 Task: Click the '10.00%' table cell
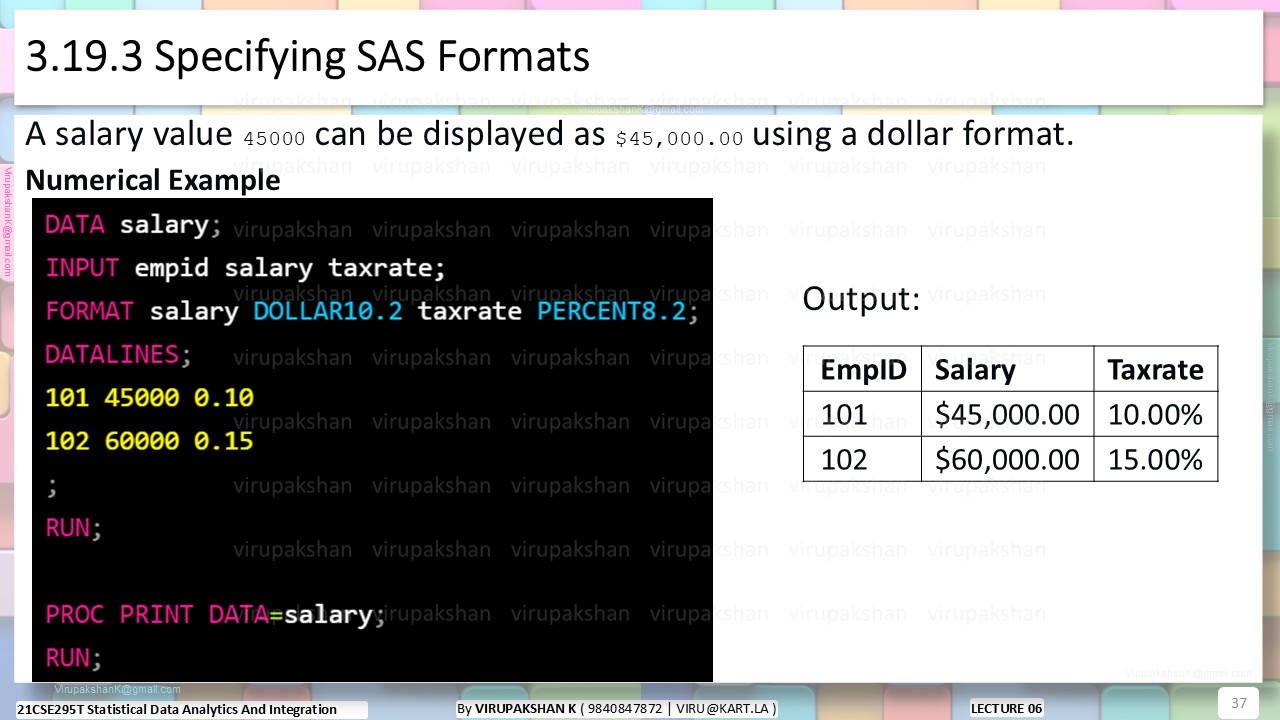point(1155,415)
